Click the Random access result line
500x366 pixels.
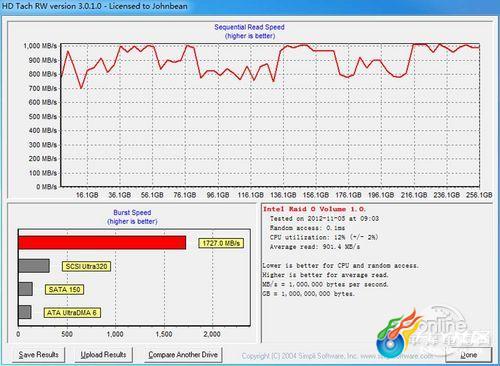pos(307,228)
